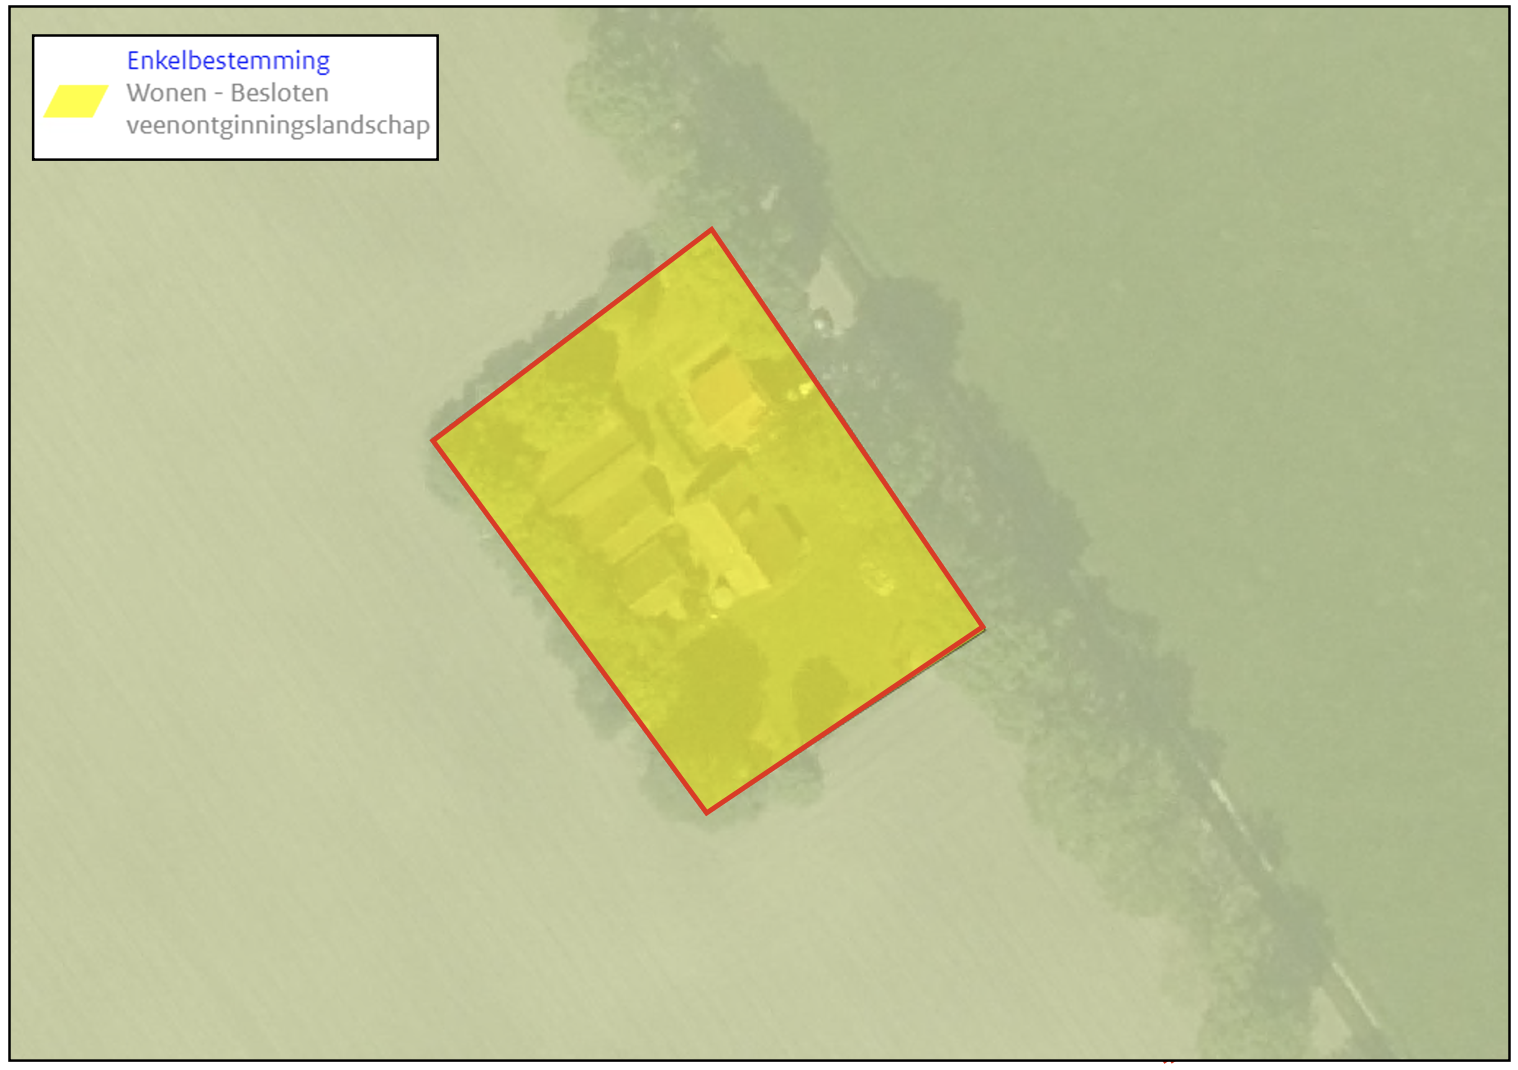Click the yellow legend swatch
This screenshot has height=1070, width=1518.
[76, 101]
